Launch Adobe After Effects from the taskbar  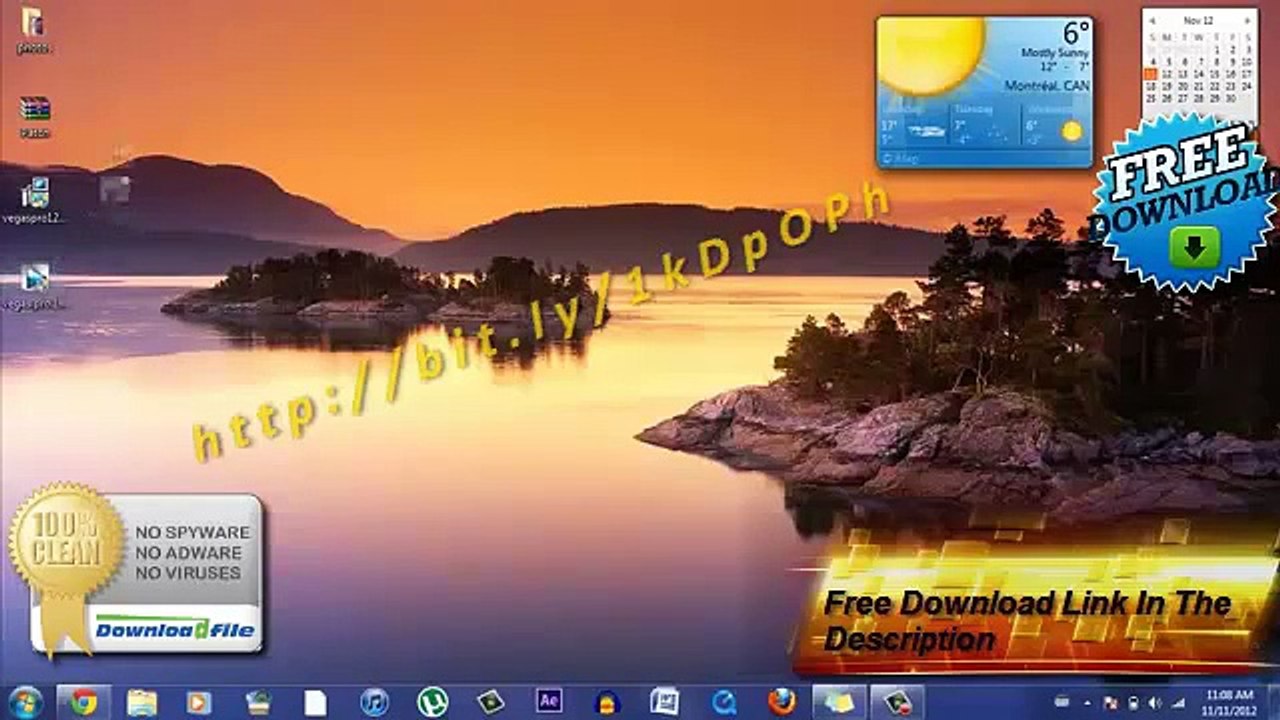tap(549, 702)
